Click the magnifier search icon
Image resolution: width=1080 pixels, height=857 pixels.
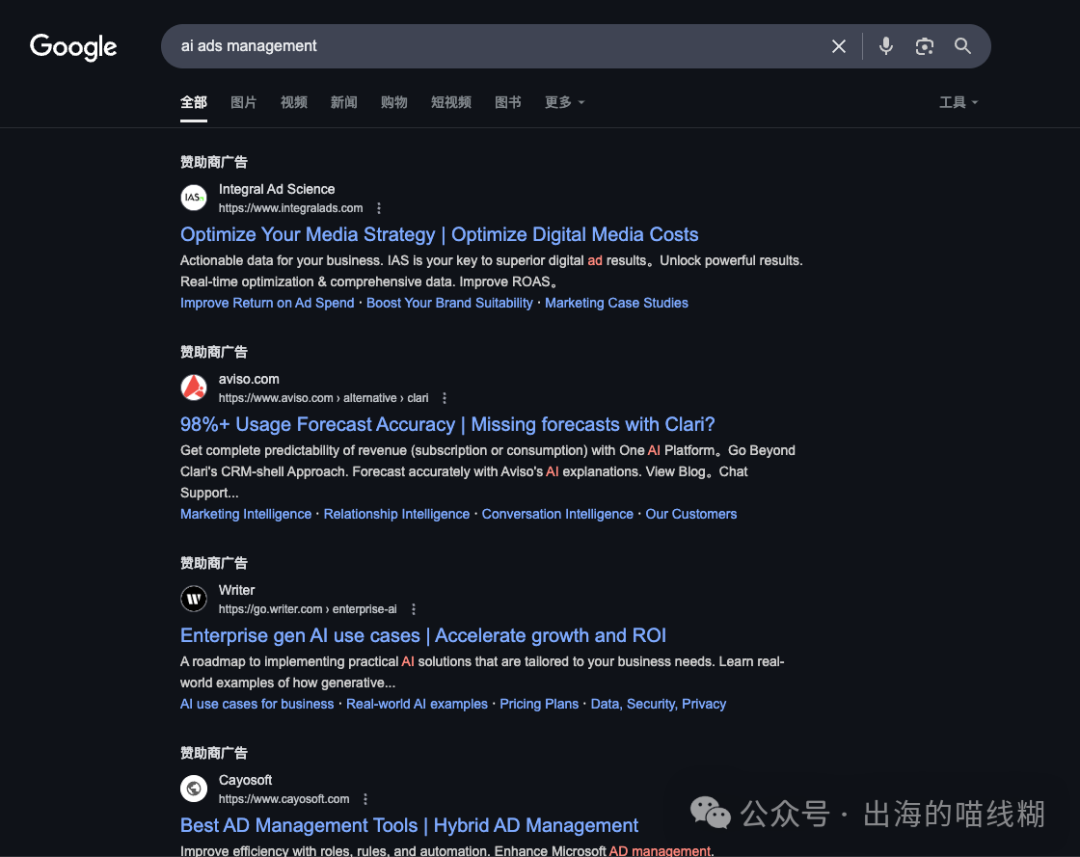pos(962,46)
